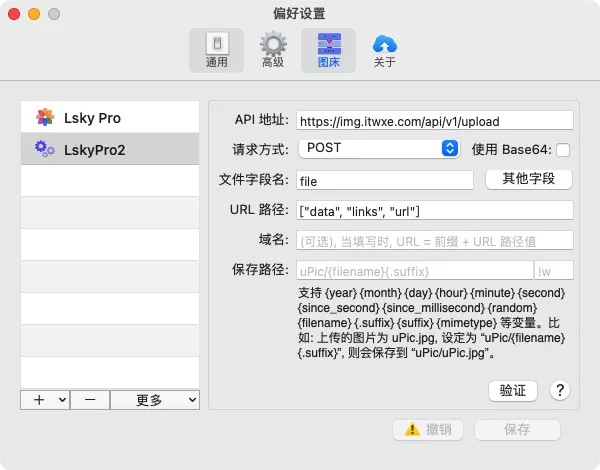Click the 偏好设置 window title
600x470 pixels.
(299, 14)
